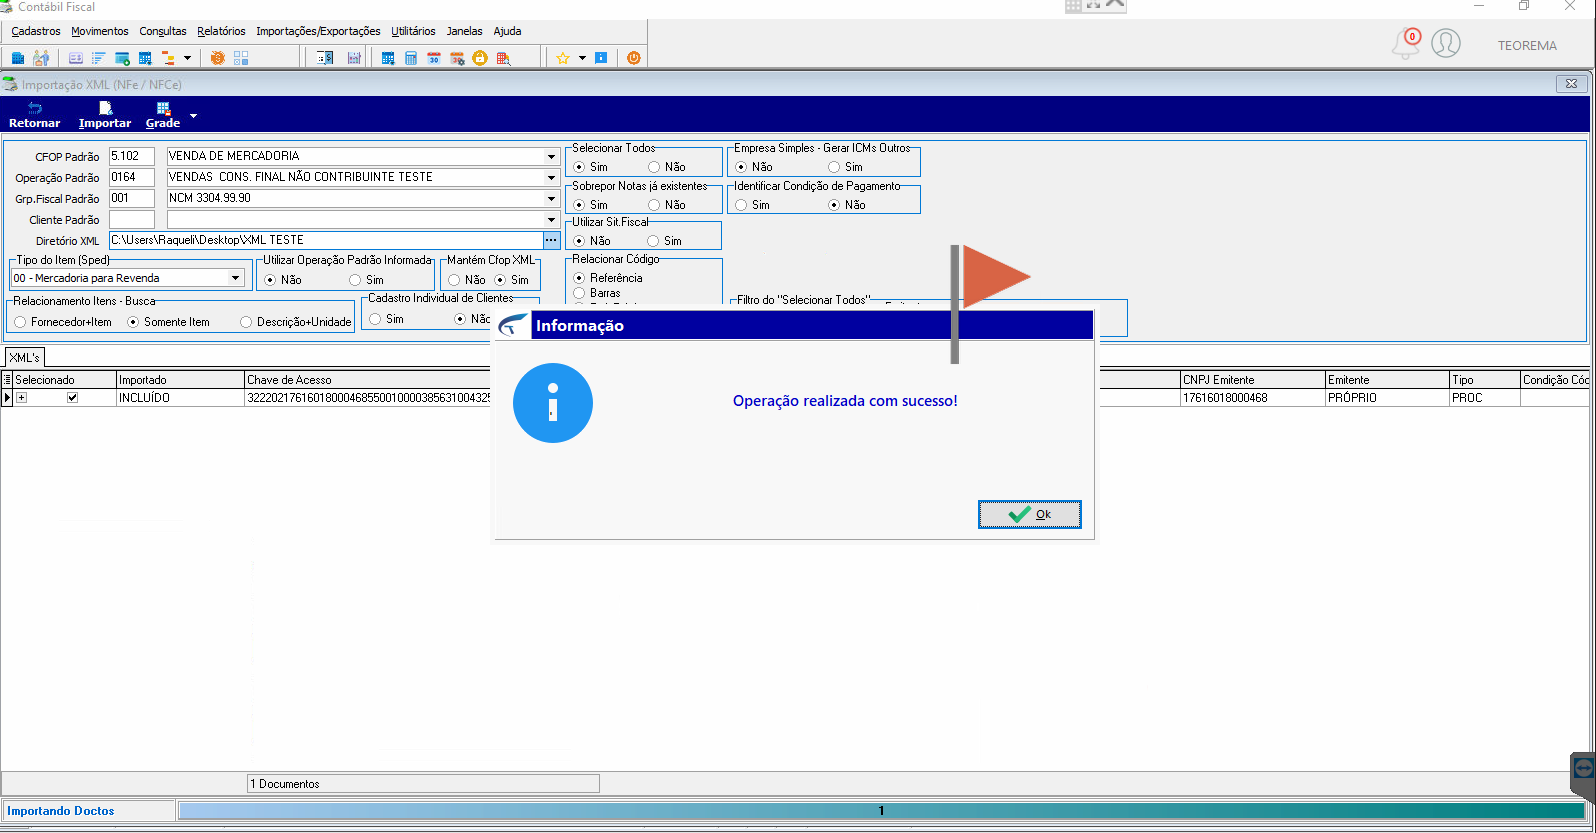Open the Cliente Padrão dropdown list

[x=551, y=220]
